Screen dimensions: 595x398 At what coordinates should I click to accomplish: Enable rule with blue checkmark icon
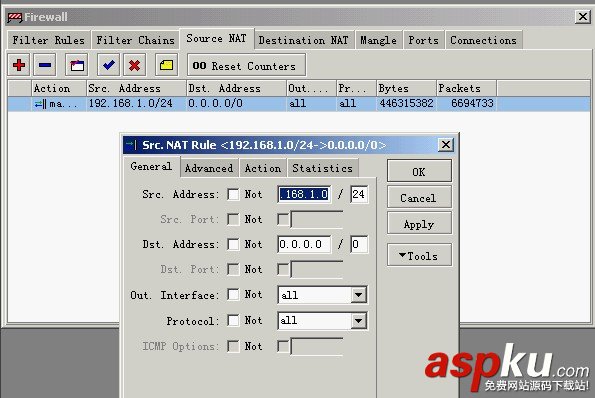click(109, 65)
